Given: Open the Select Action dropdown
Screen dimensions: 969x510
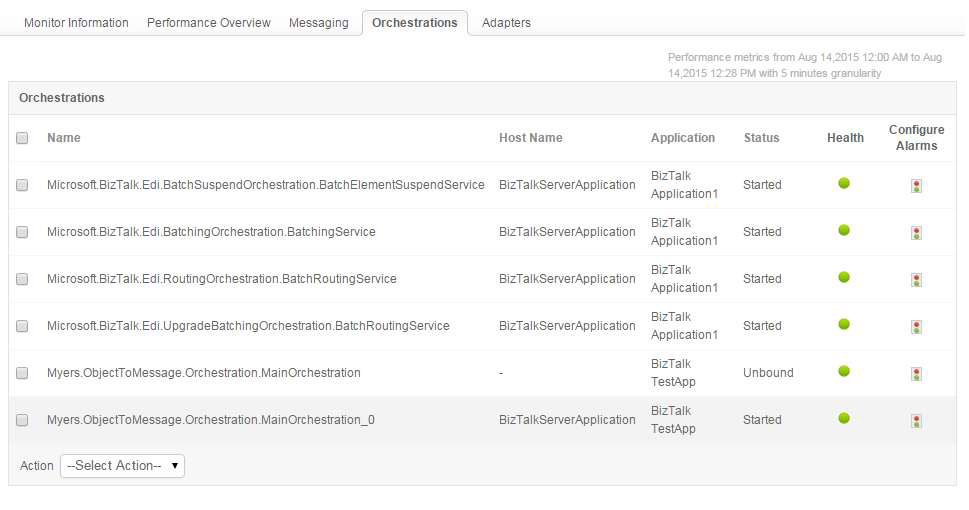Looking at the screenshot, I should (x=122, y=465).
